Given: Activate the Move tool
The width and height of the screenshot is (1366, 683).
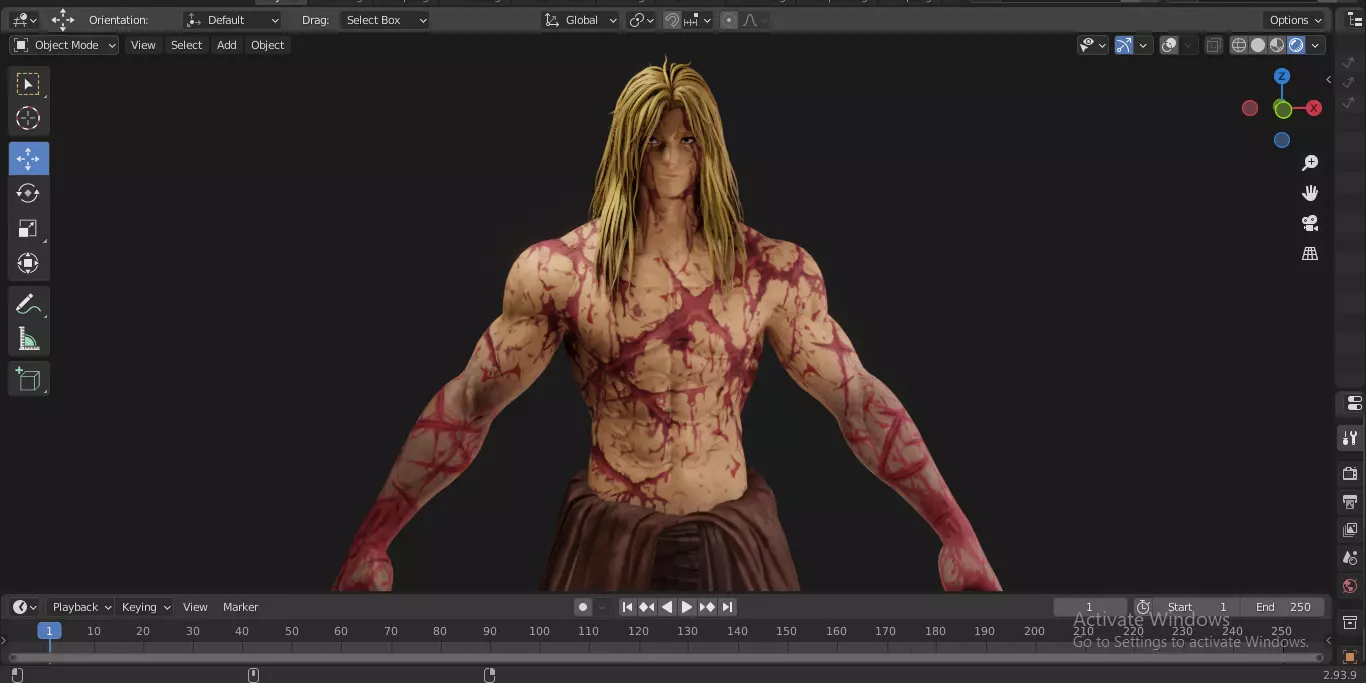Looking at the screenshot, I should (28, 159).
